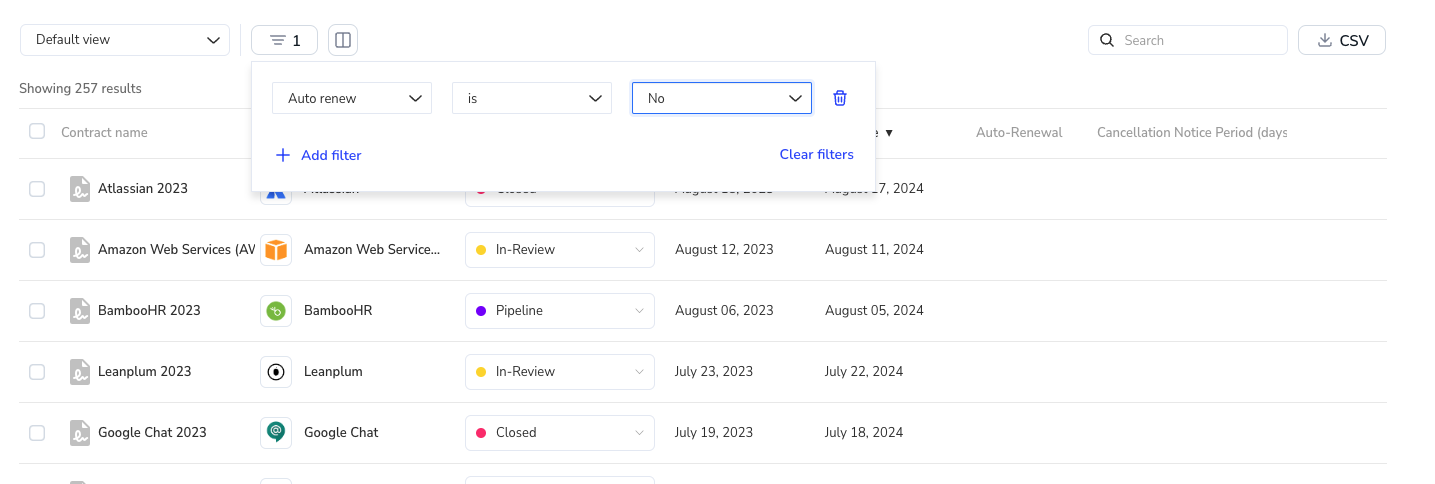This screenshot has height=484, width=1435.
Task: Open the BambooHR 2023 contract
Action: point(149,311)
